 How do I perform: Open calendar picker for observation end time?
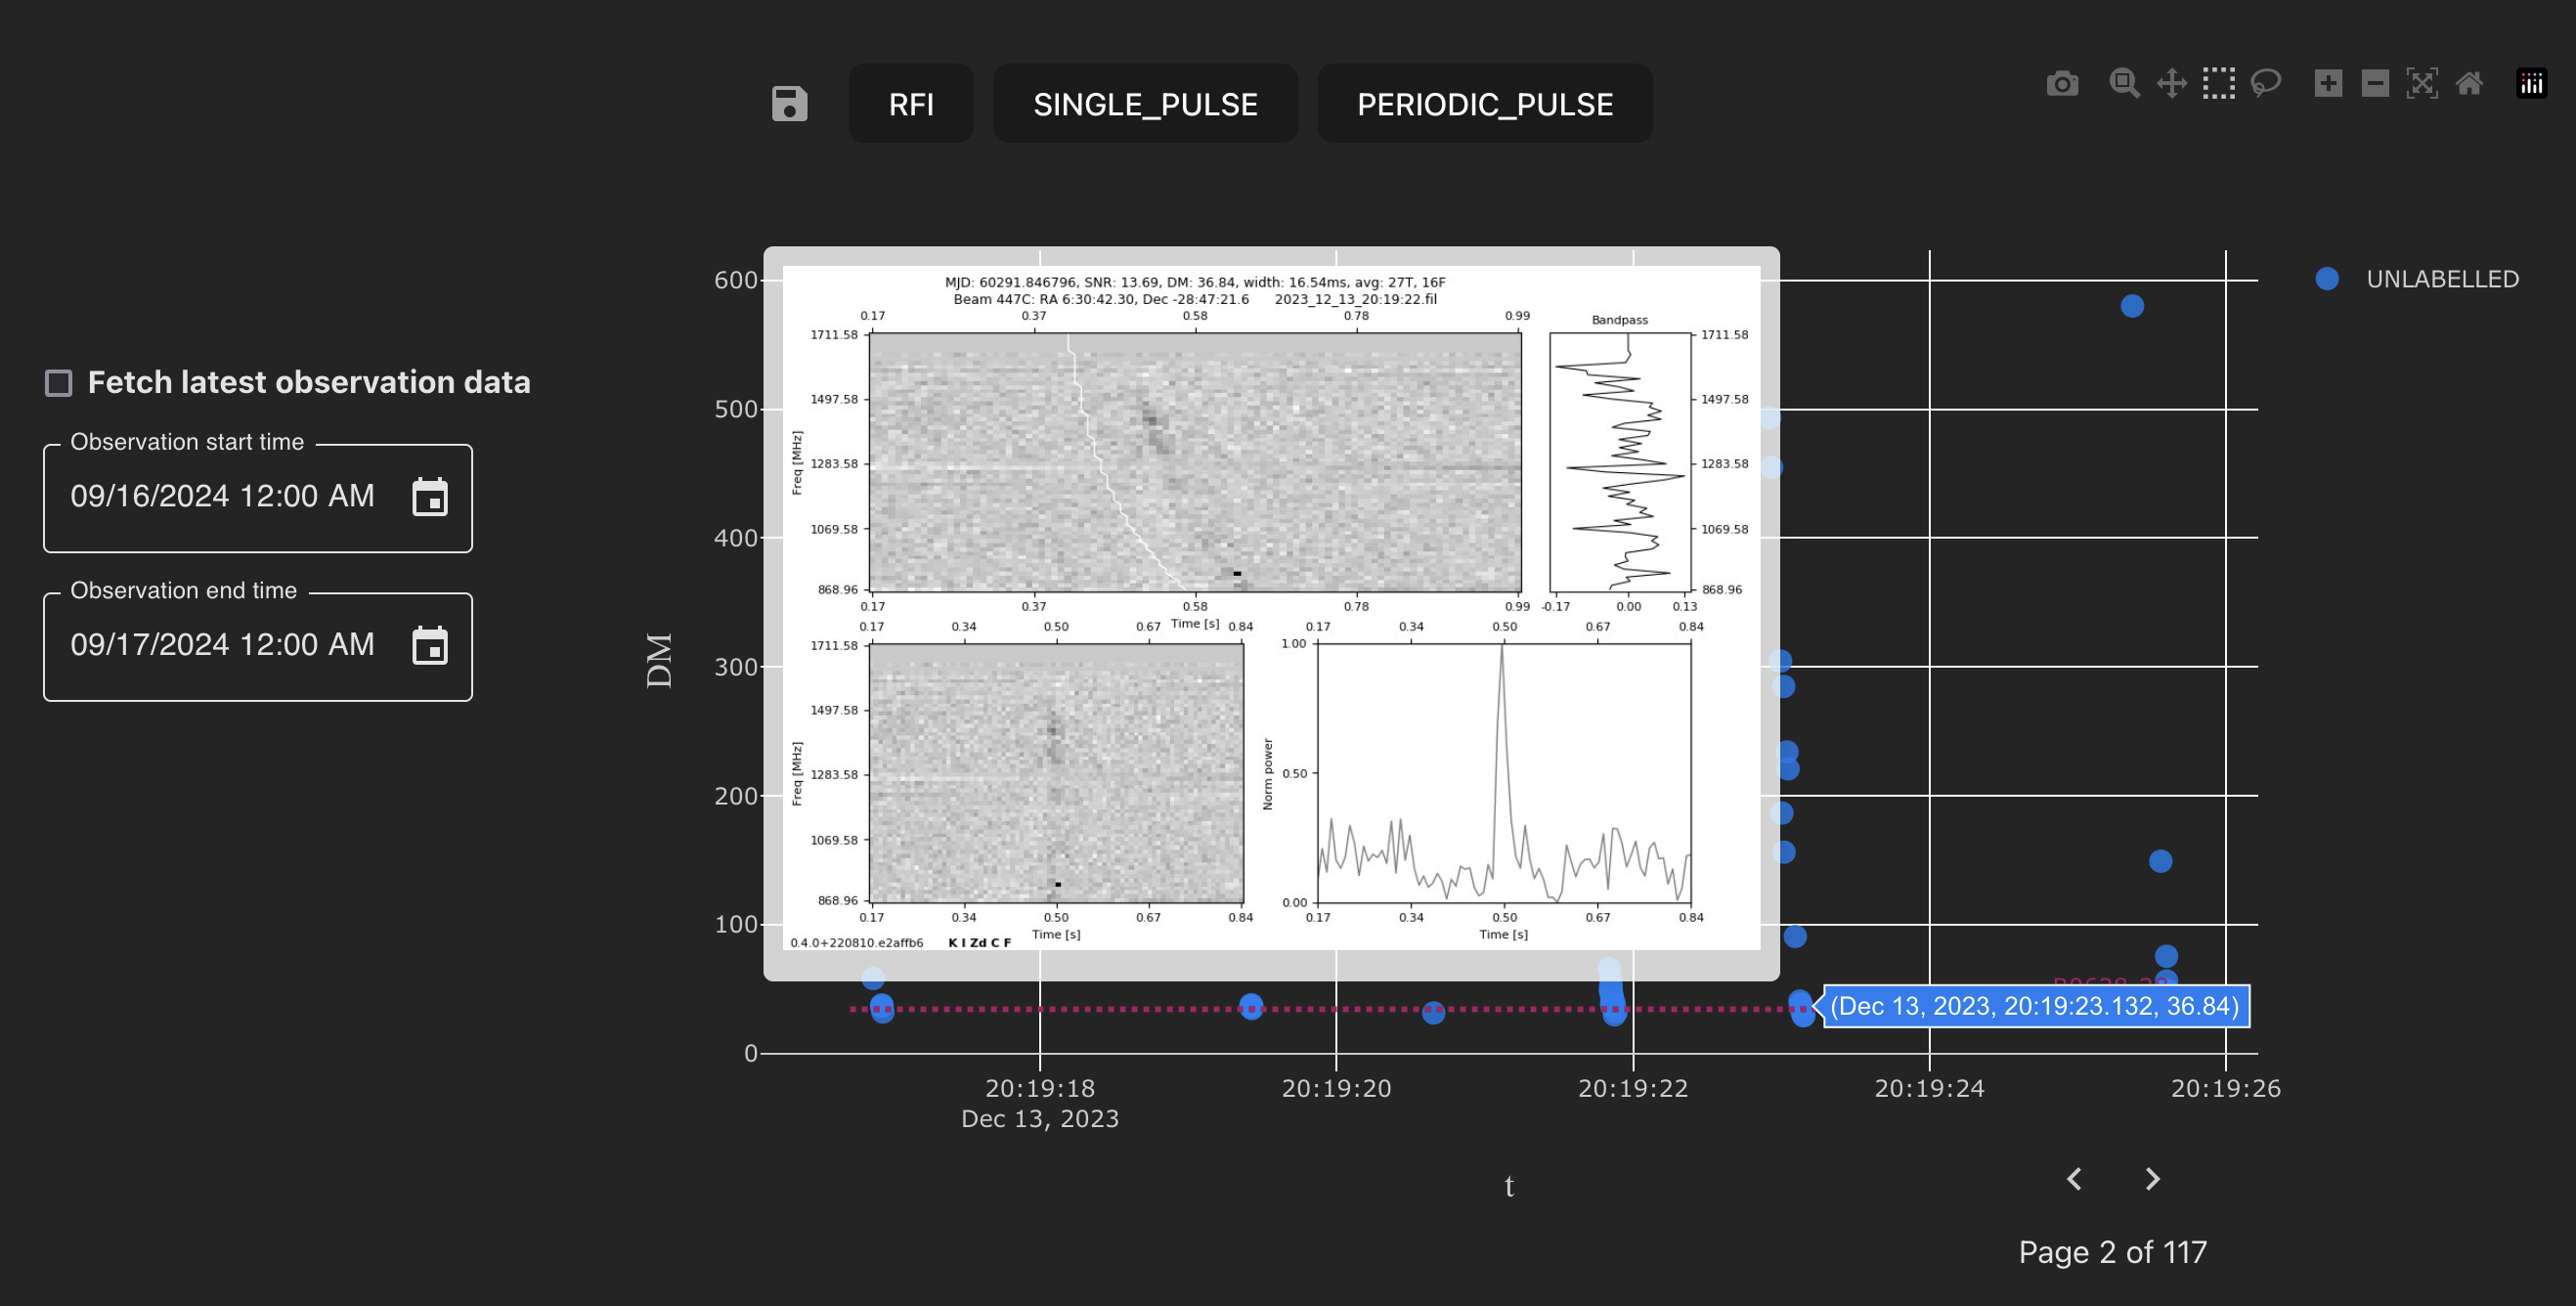click(x=430, y=646)
